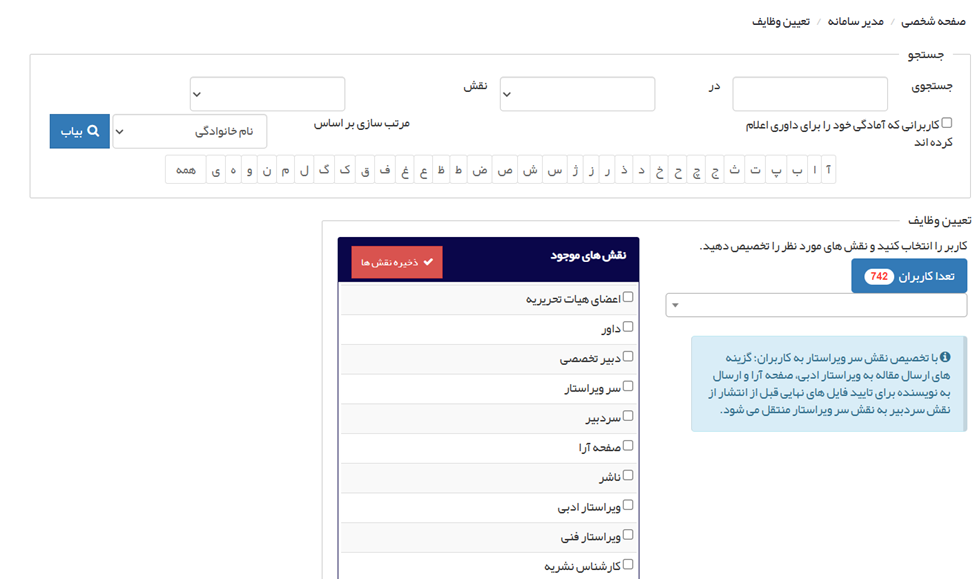Check the اعضای هیات تحریریه checkbox

[628, 297]
